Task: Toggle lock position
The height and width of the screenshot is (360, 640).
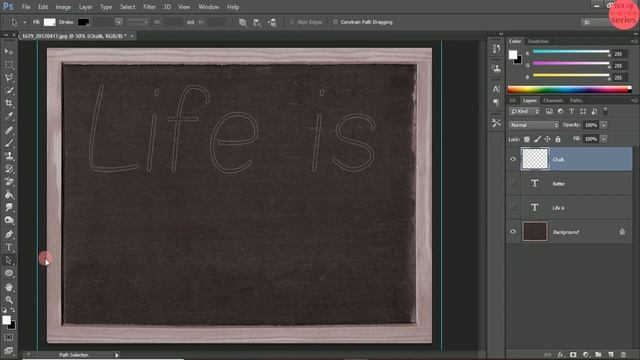Action: [x=547, y=139]
